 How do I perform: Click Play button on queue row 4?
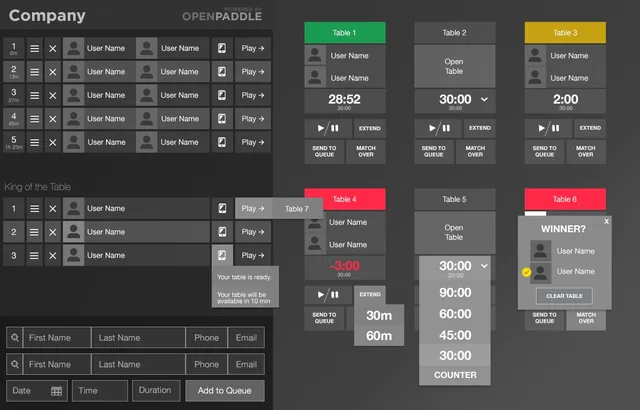(253, 119)
